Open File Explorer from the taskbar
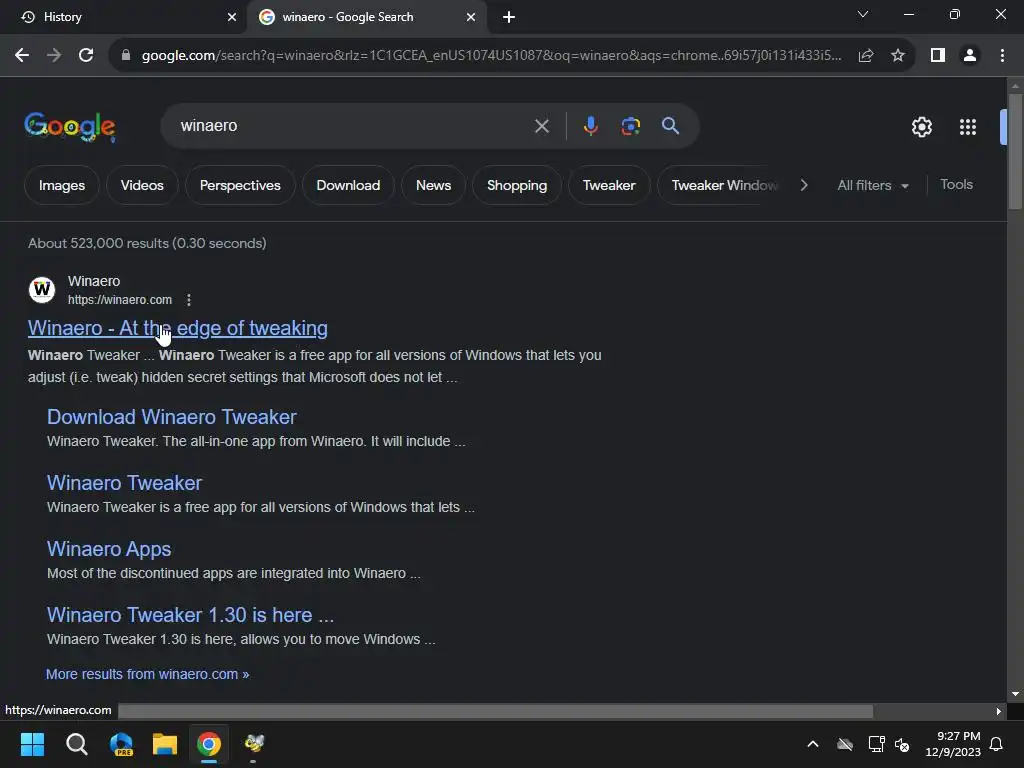This screenshot has width=1024, height=768. tap(165, 744)
